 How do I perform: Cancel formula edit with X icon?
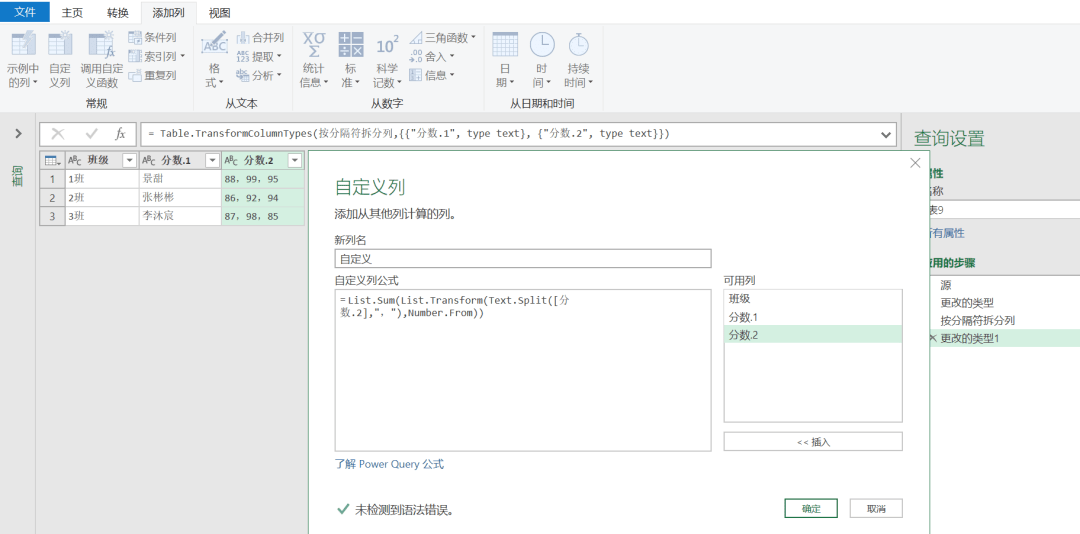(59, 134)
